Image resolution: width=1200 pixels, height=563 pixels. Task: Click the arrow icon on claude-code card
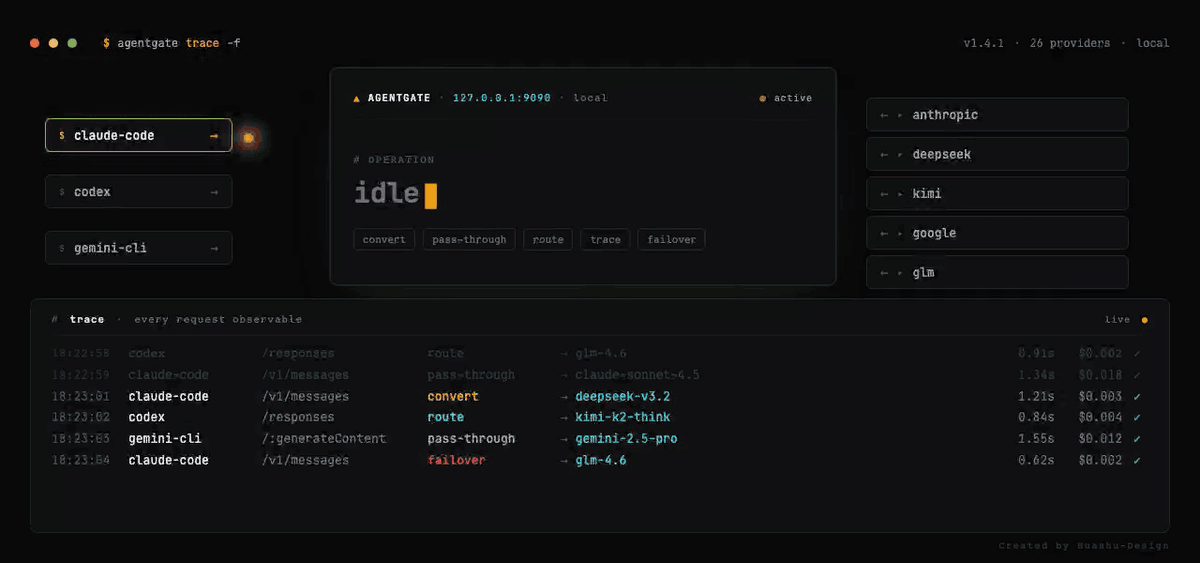(214, 136)
